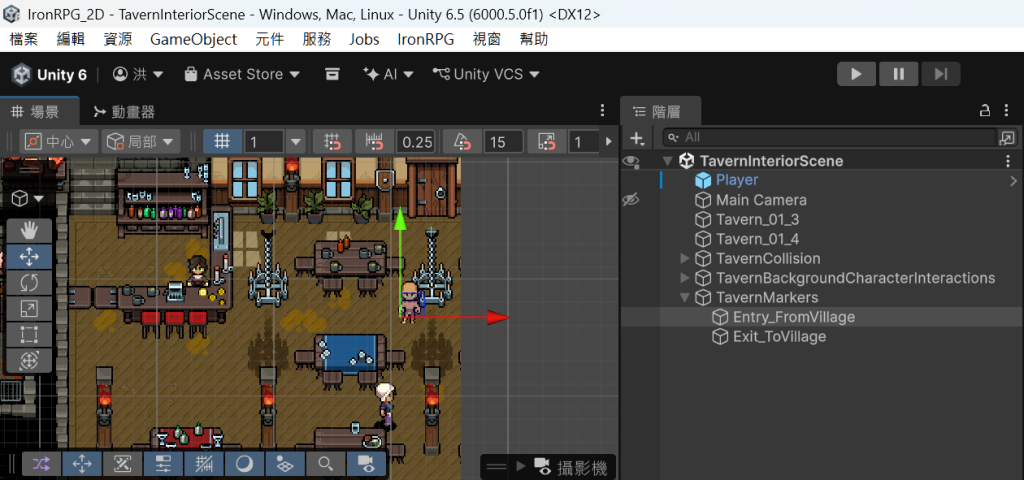This screenshot has height=480, width=1024.
Task: Click the hidden-objects crossed square overlay icon
Action: click(x=122, y=464)
